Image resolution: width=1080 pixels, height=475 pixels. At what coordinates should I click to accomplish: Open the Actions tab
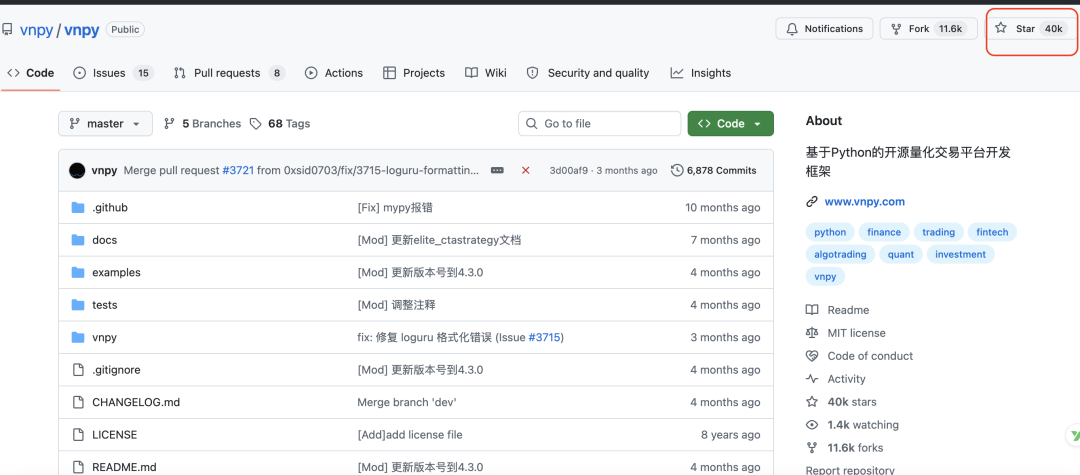click(334, 73)
